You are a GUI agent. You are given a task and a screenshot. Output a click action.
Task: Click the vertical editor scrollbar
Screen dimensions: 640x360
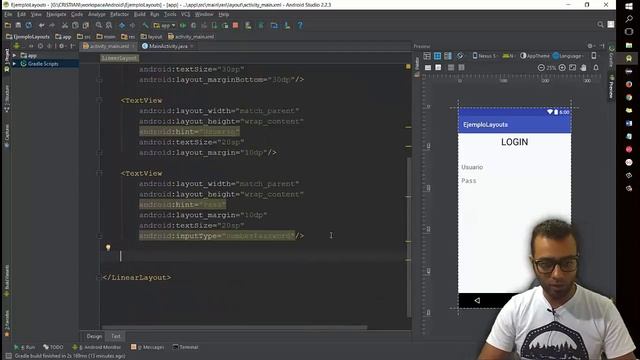point(409,237)
